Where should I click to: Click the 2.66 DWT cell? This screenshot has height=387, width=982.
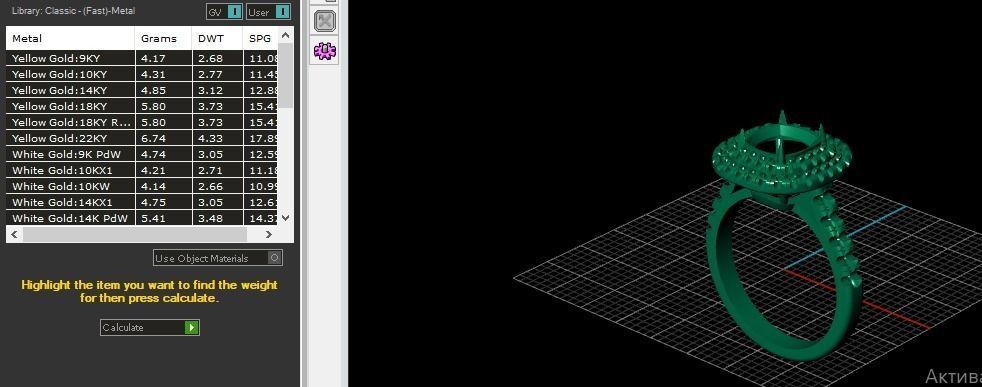217,186
